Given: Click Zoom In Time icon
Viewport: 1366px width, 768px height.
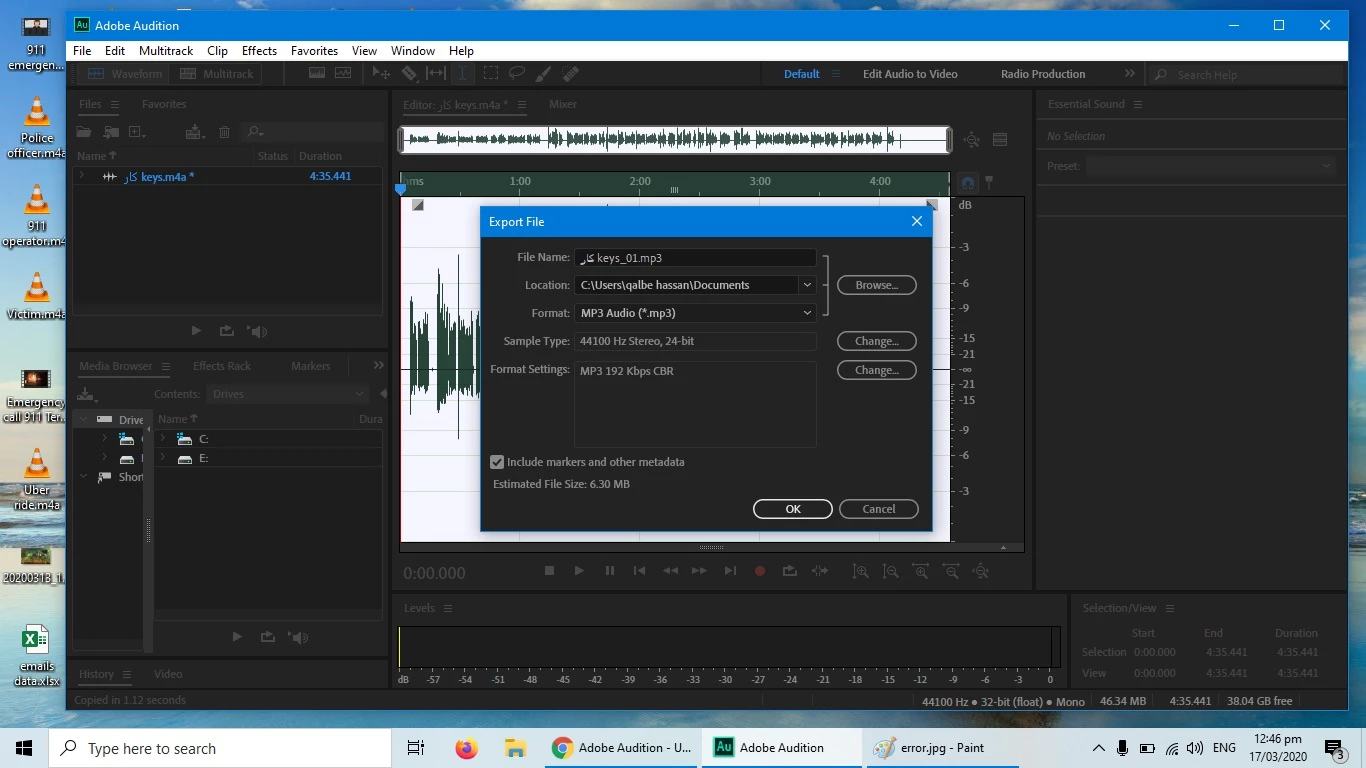Looking at the screenshot, I should pos(920,571).
